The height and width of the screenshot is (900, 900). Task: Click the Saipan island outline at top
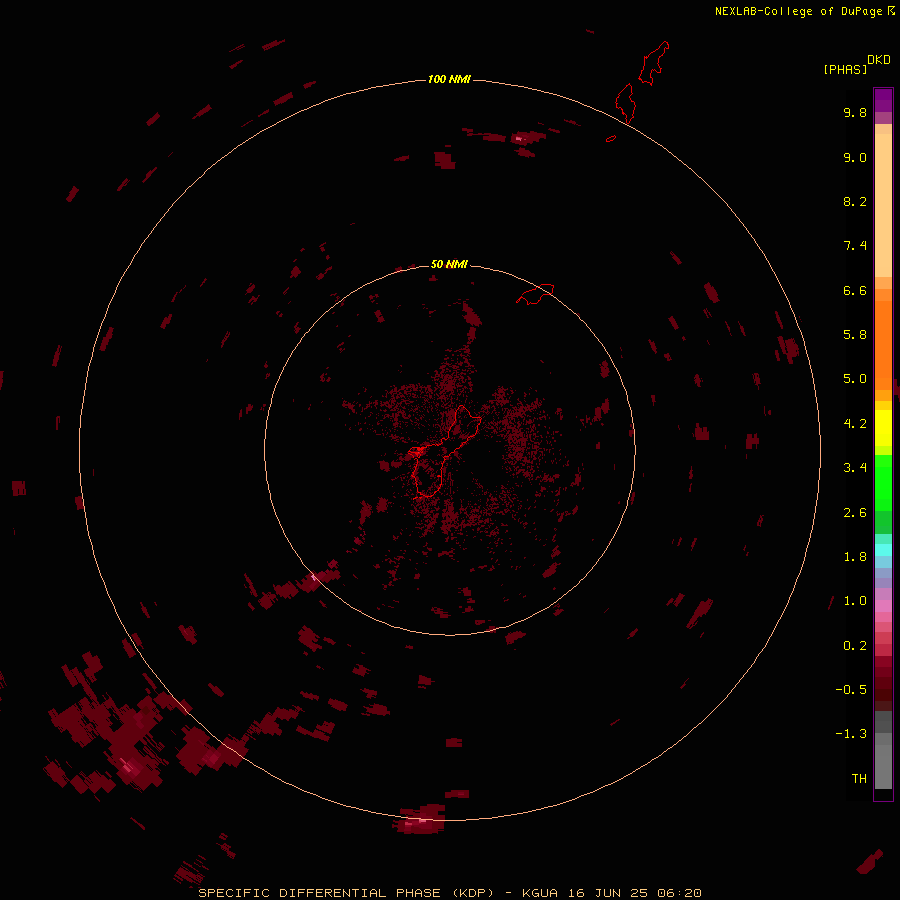point(654,63)
